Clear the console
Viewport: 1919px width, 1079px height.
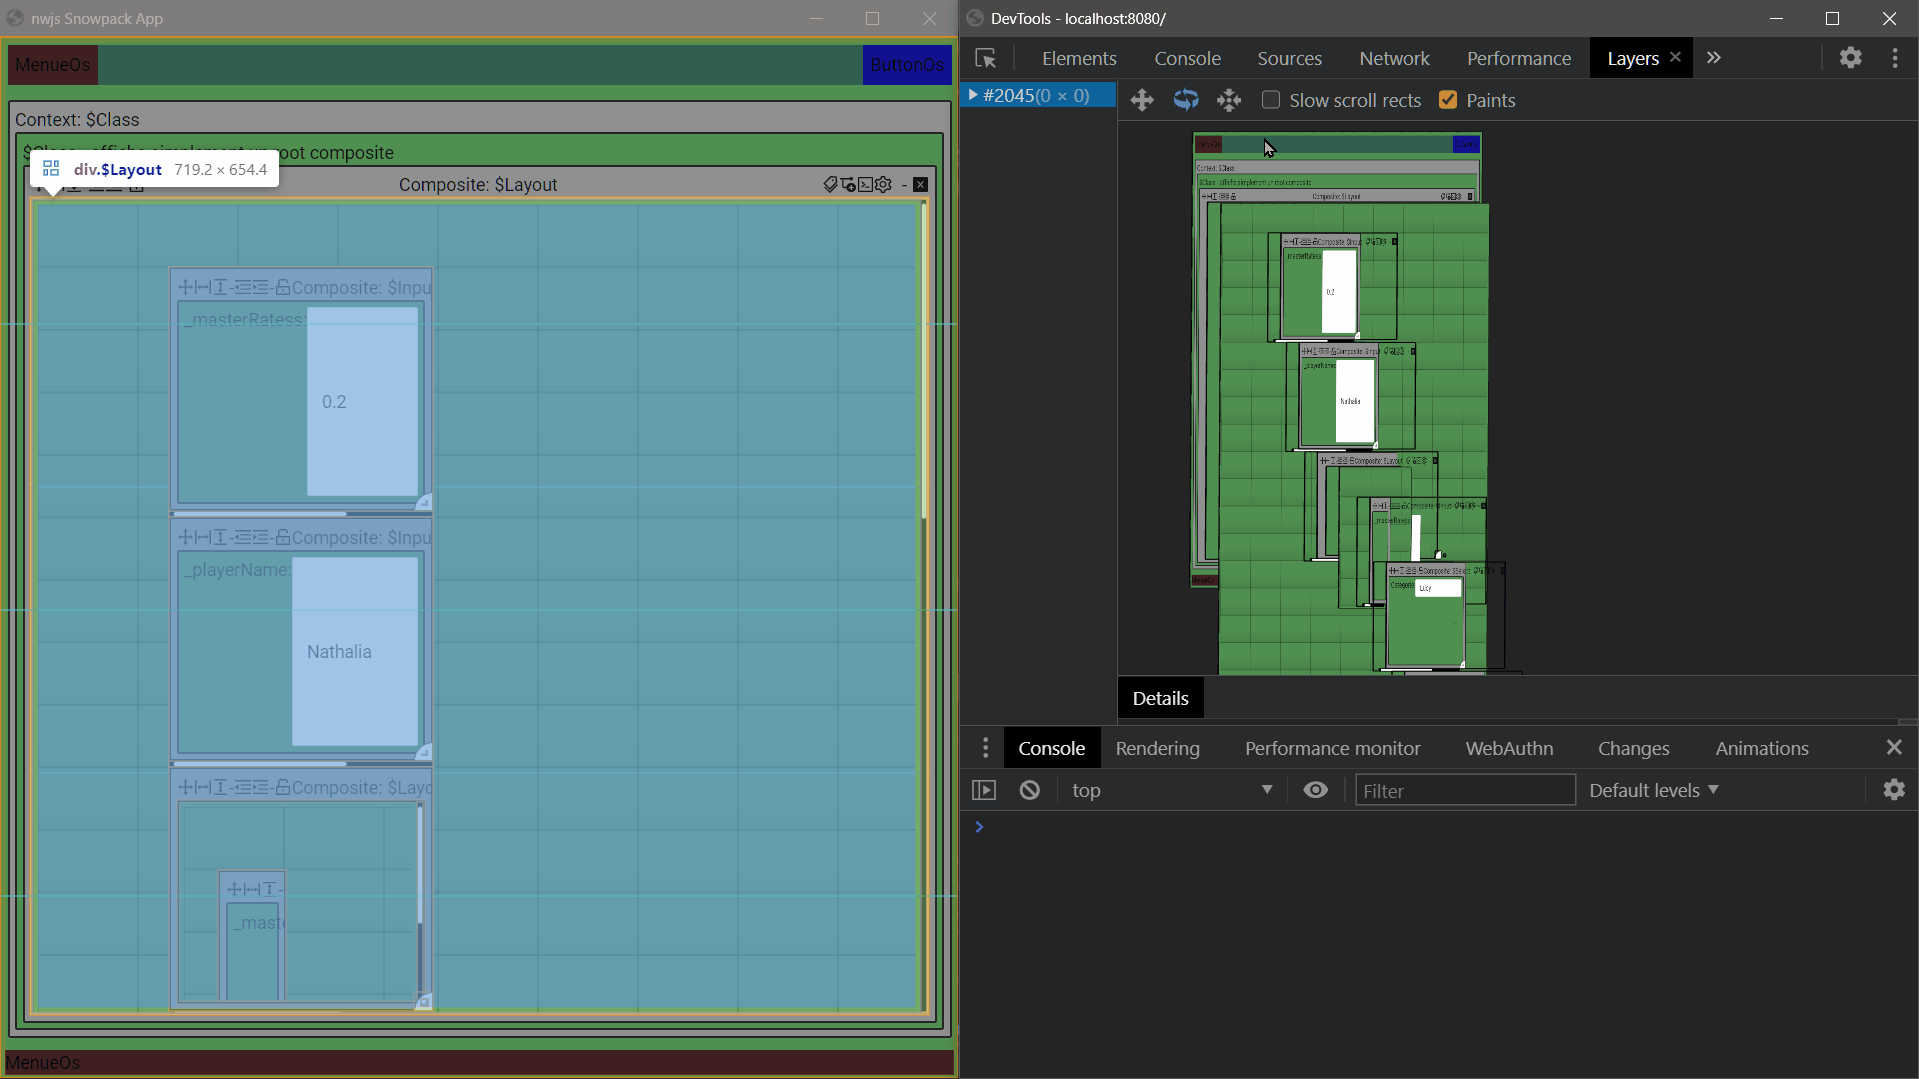pos(1029,790)
